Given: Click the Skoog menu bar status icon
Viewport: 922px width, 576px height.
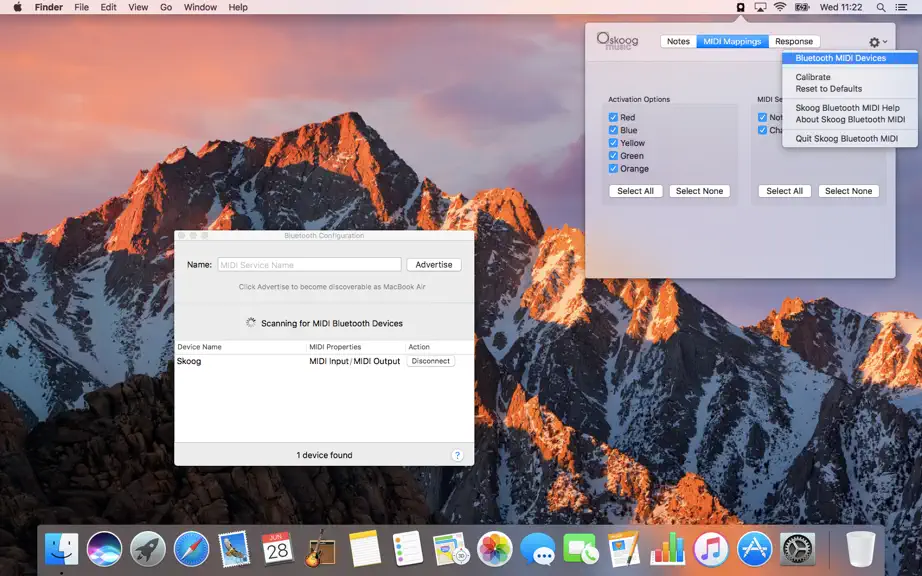Looking at the screenshot, I should (x=740, y=7).
